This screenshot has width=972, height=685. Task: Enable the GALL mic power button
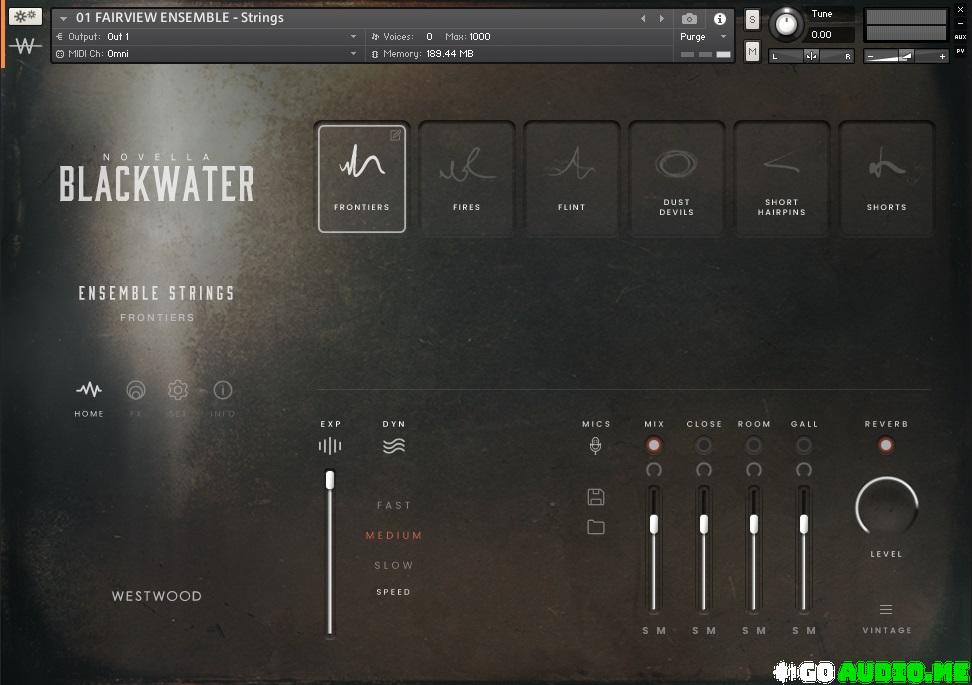point(804,444)
